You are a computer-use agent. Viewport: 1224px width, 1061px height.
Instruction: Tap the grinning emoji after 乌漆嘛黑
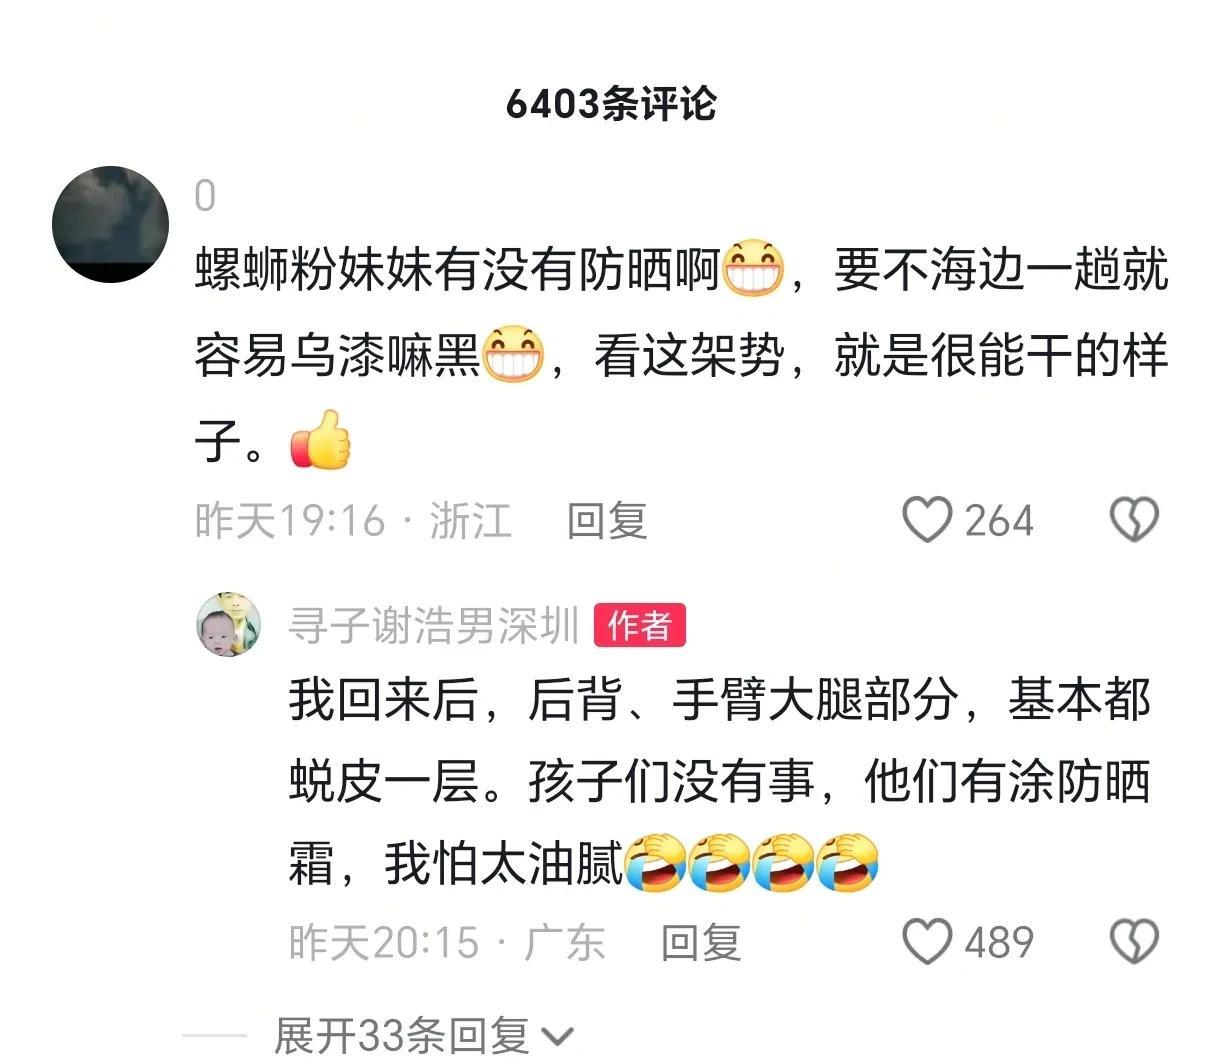(513, 355)
